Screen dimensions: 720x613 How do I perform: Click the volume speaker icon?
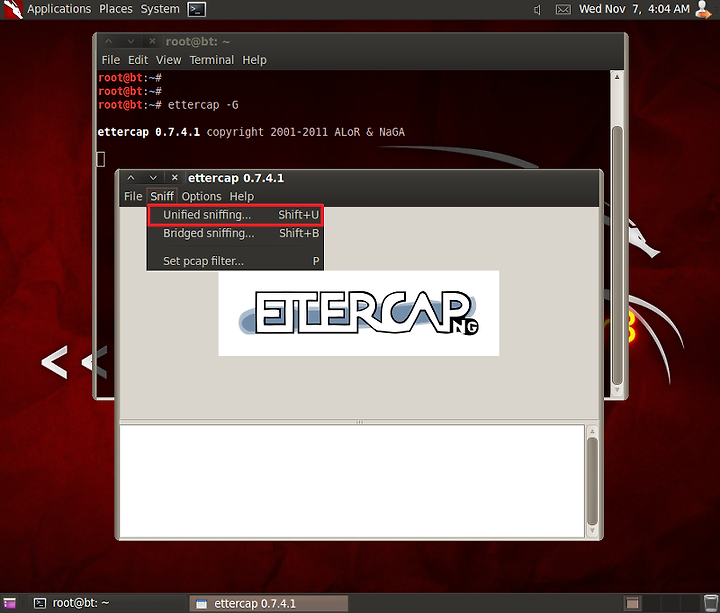[537, 9]
